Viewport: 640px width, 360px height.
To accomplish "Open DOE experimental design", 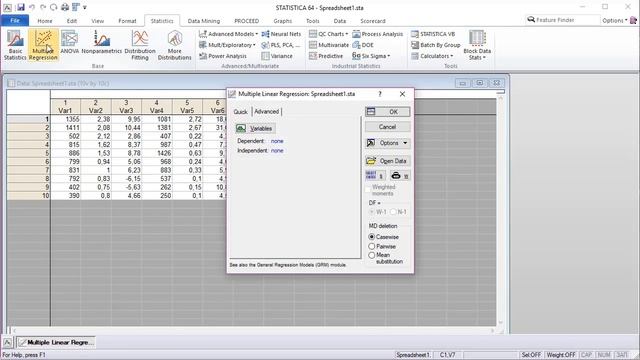I will (363, 45).
